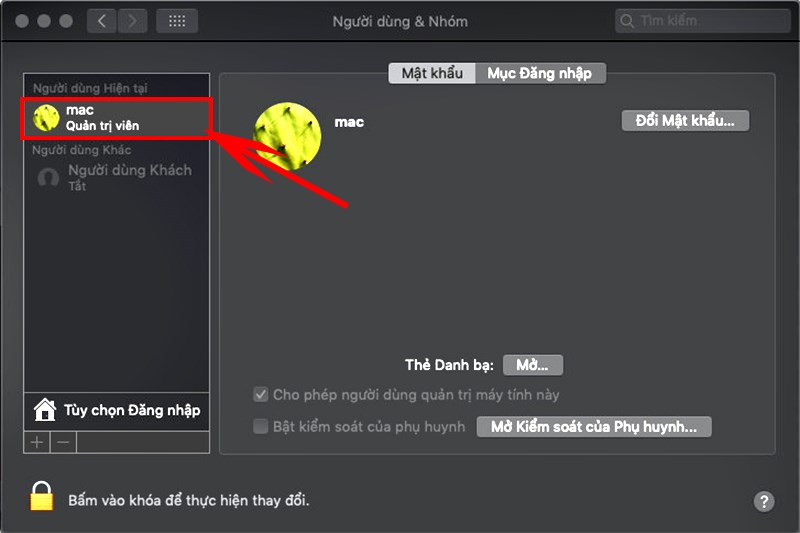The width and height of the screenshot is (800, 533).
Task: Click Đổi Mật khẩu button
Action: coord(685,121)
